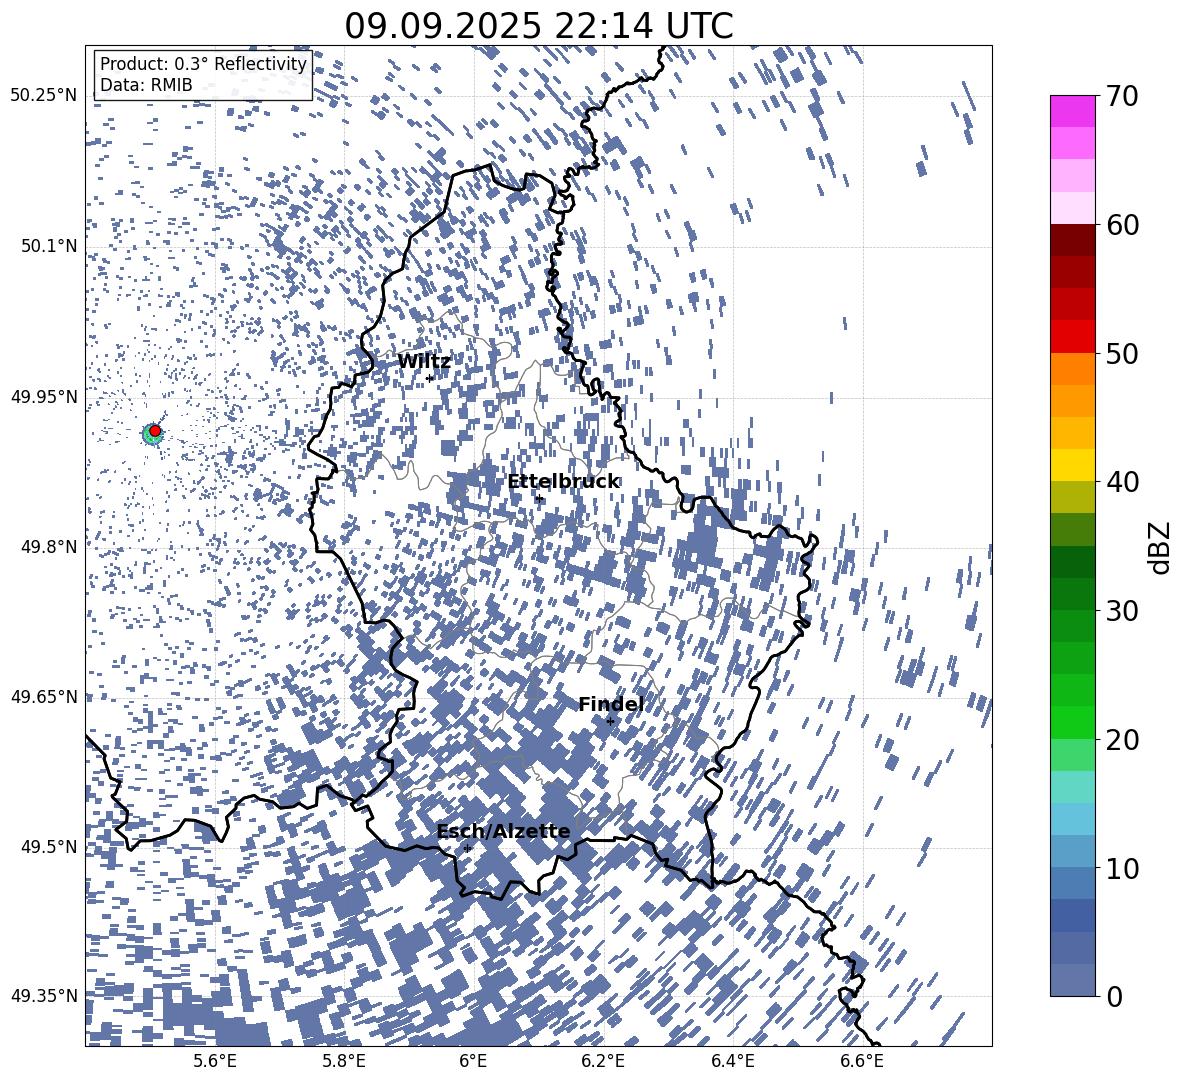The height and width of the screenshot is (1081, 1184).
Task: Click the Ettelbruck station cross marker
Action: tap(539, 499)
